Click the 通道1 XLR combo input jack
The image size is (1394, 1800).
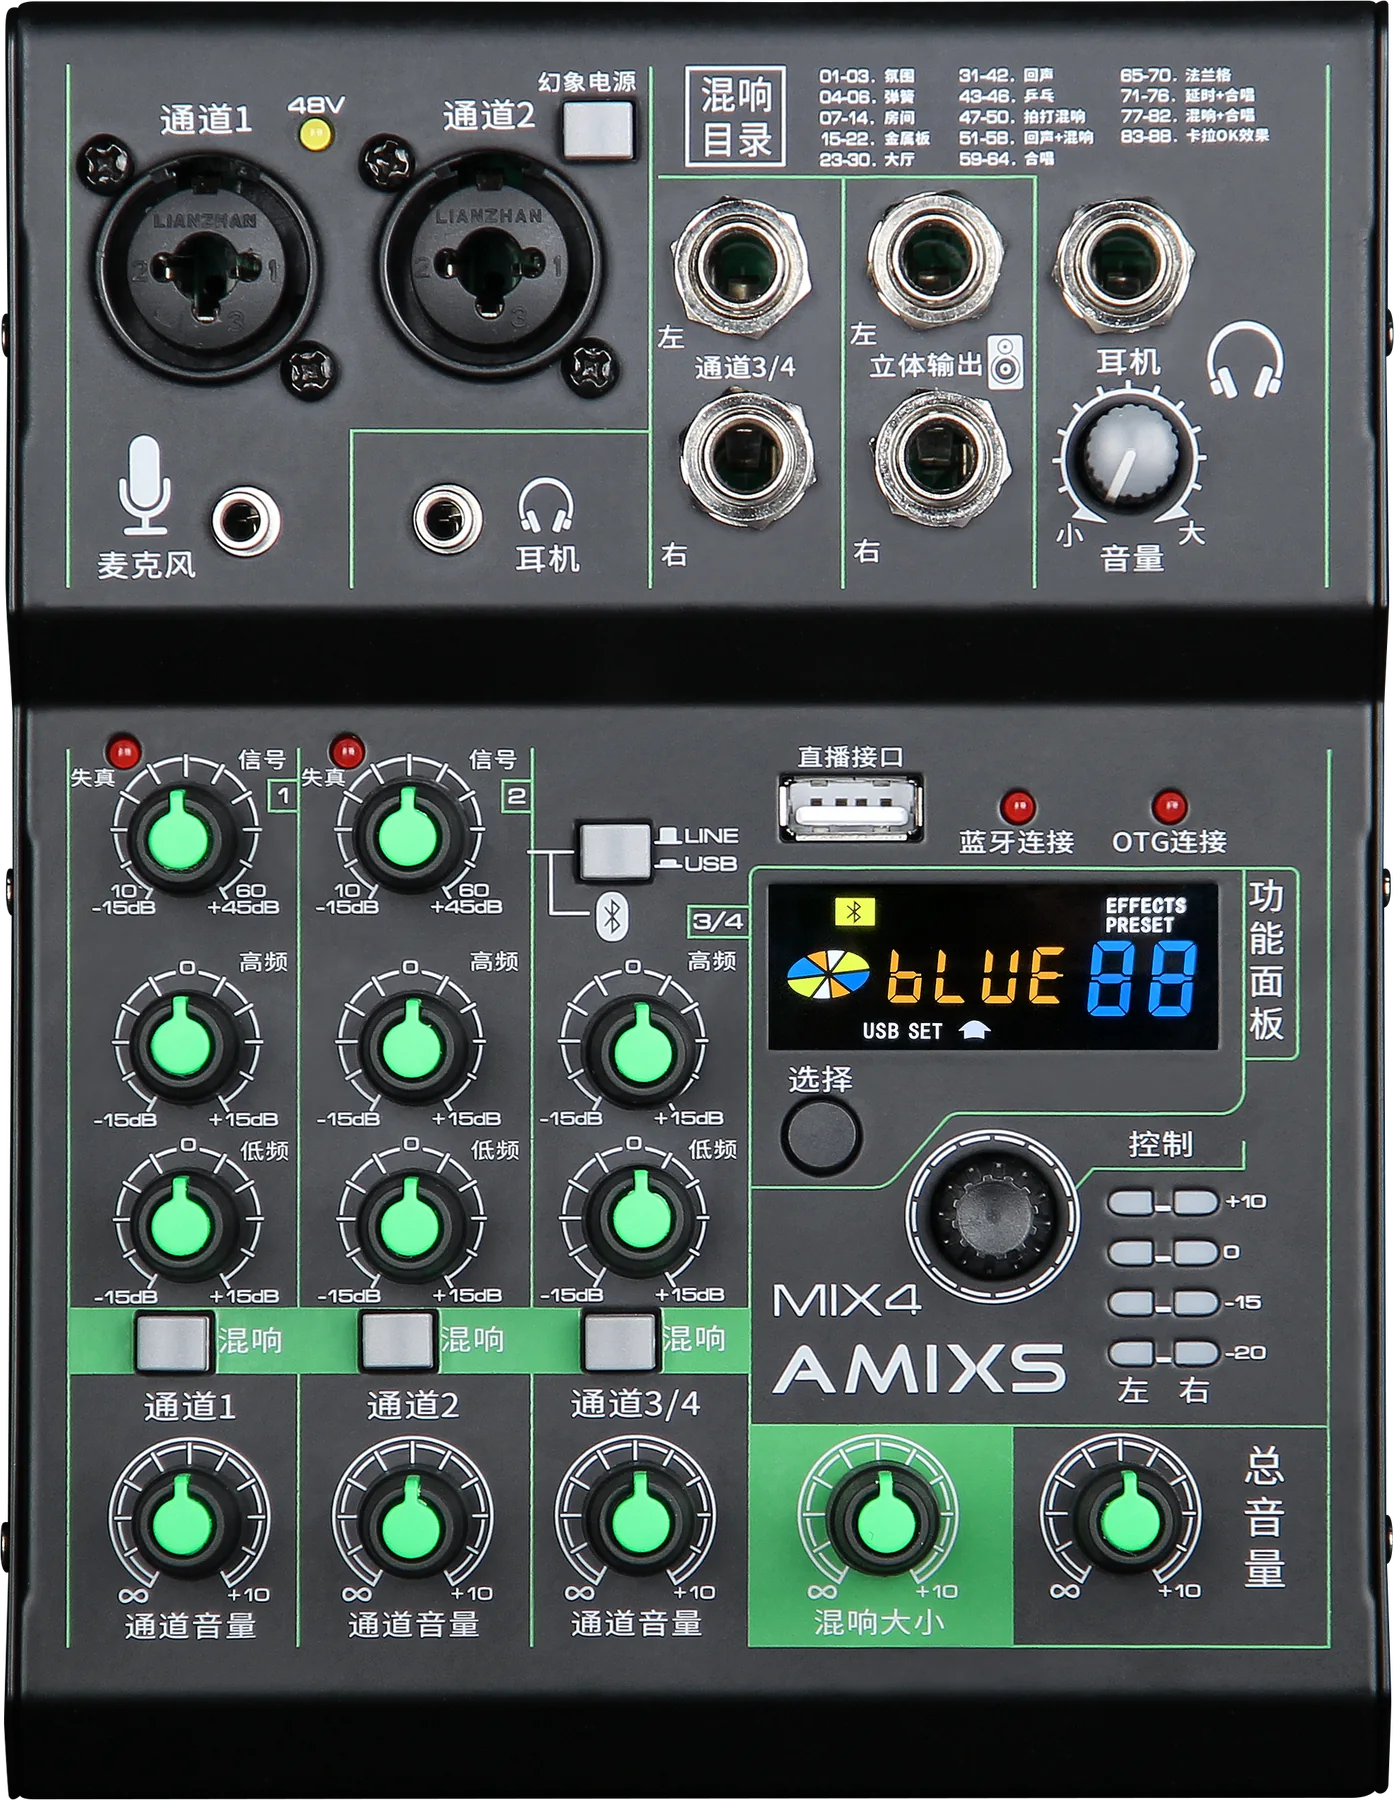[207, 268]
